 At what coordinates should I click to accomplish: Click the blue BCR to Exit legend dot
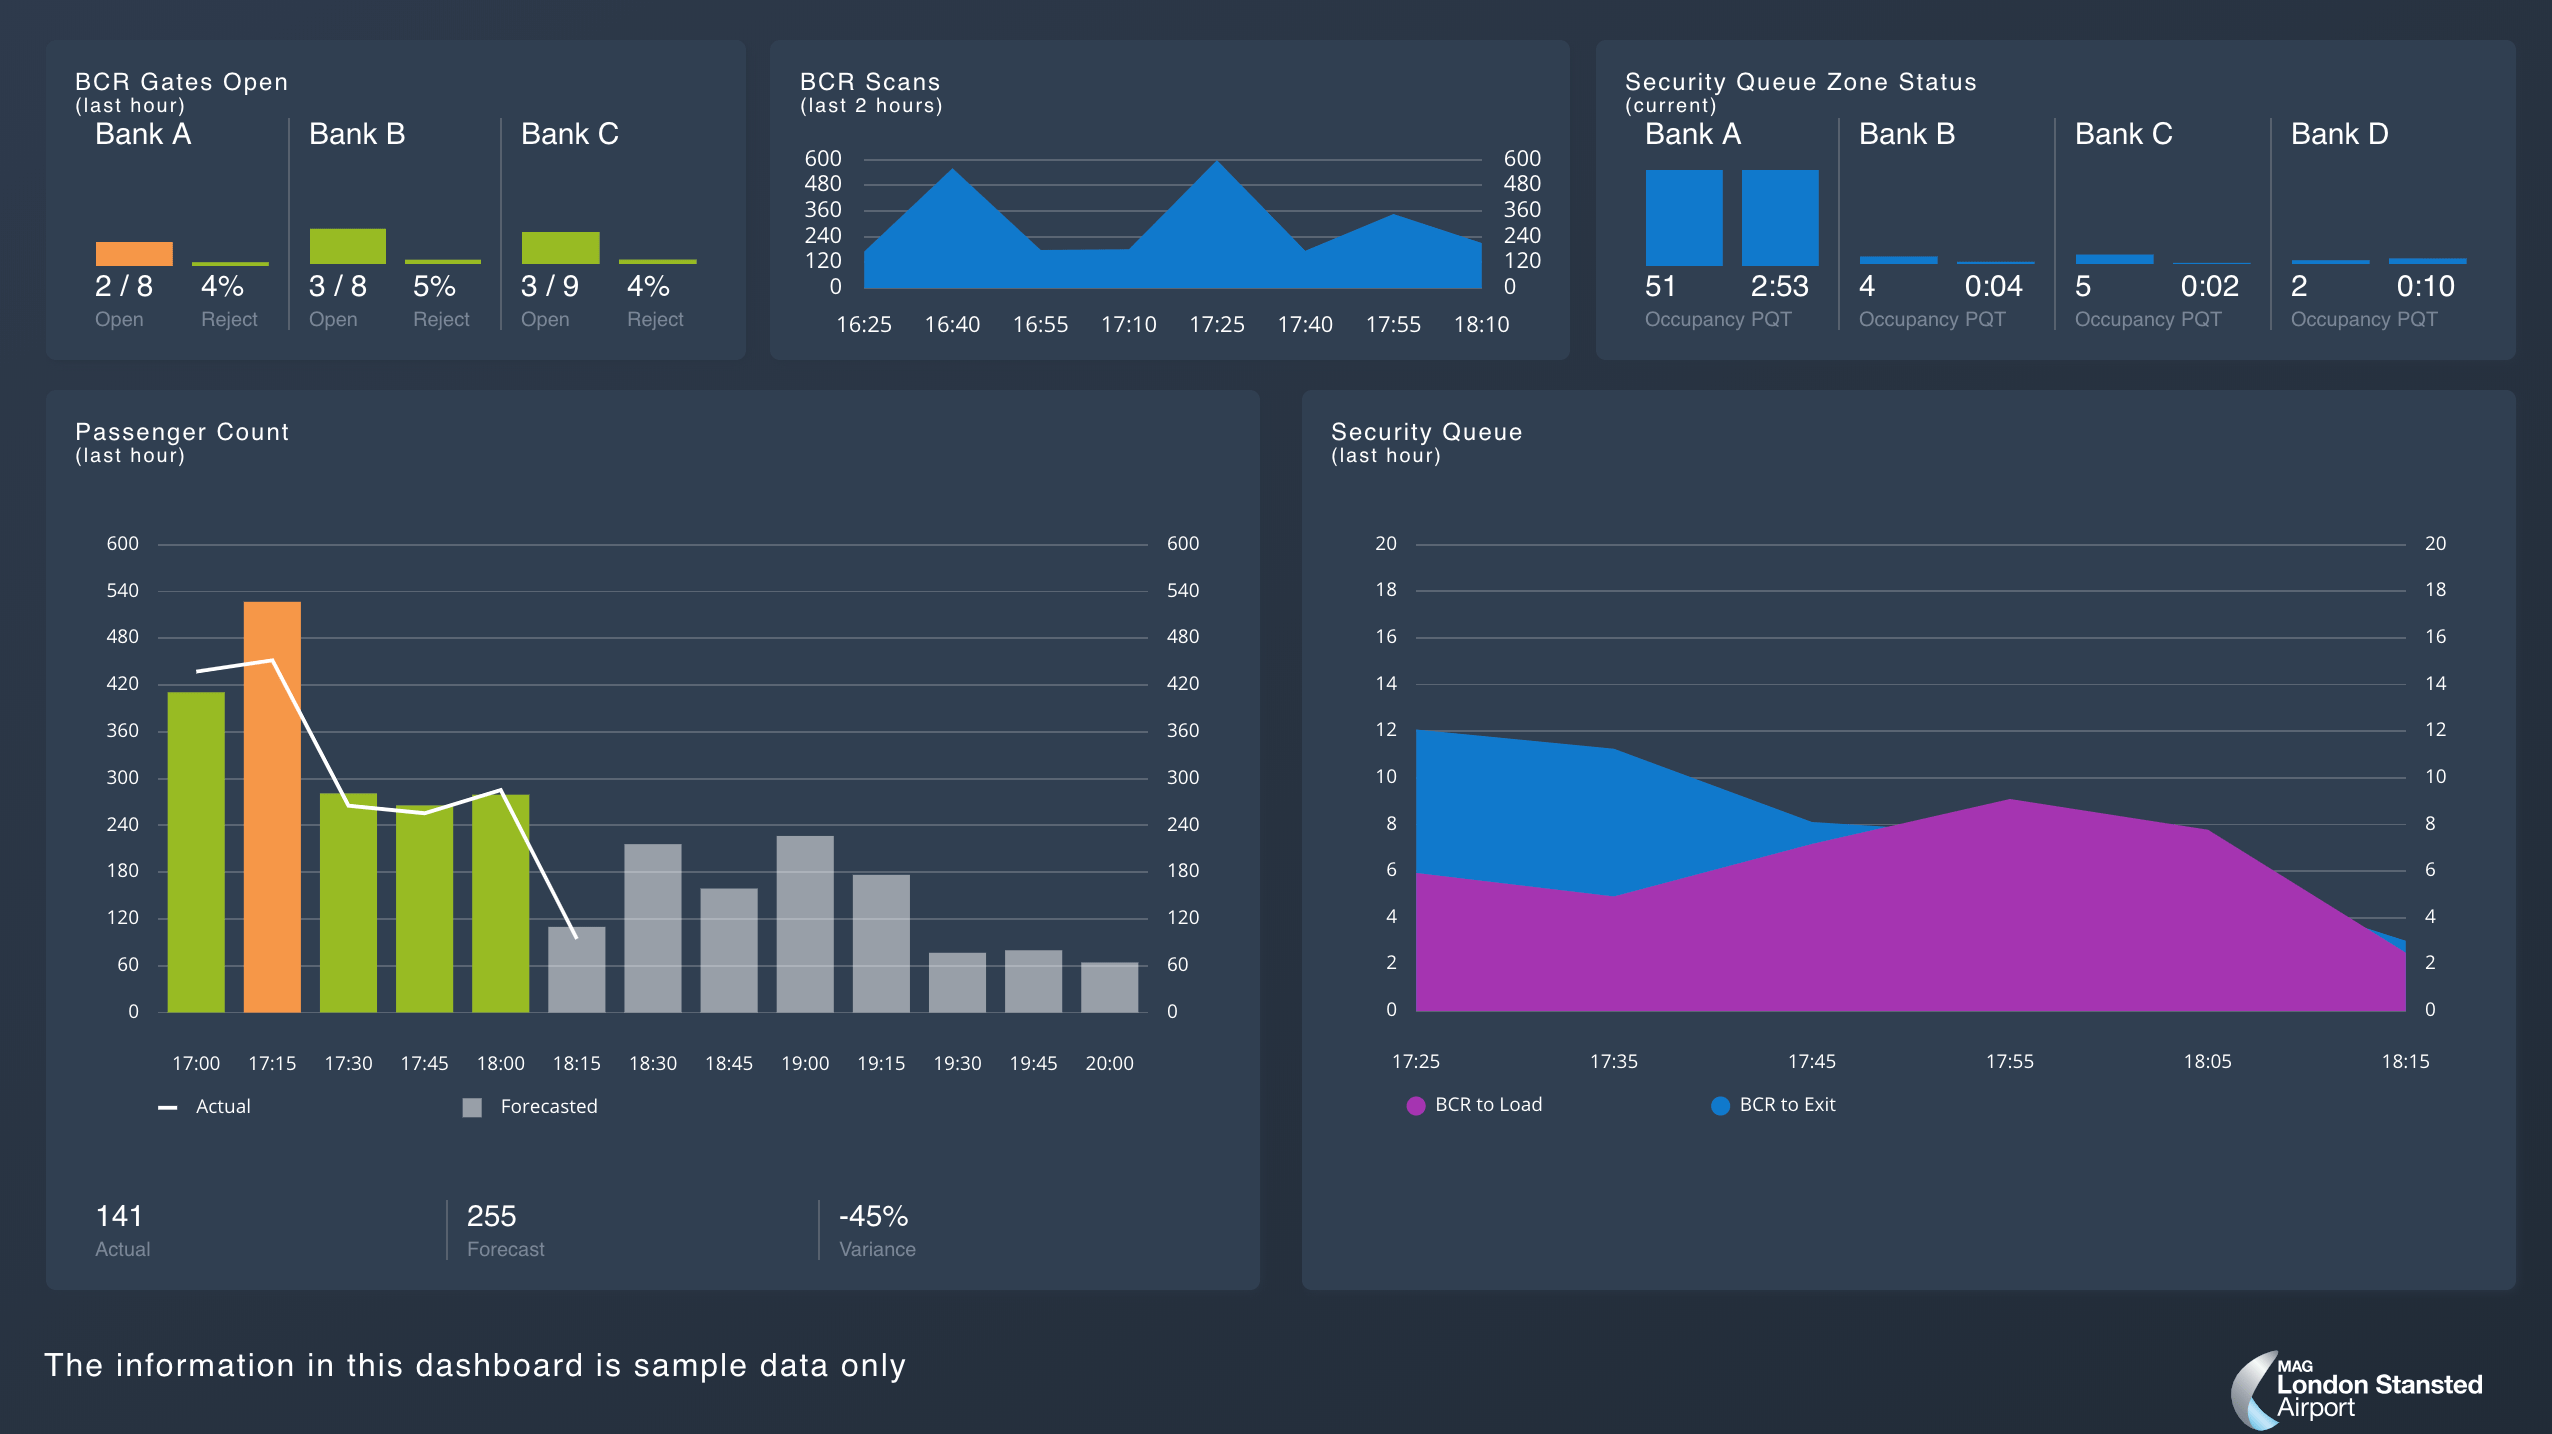tap(1720, 1105)
